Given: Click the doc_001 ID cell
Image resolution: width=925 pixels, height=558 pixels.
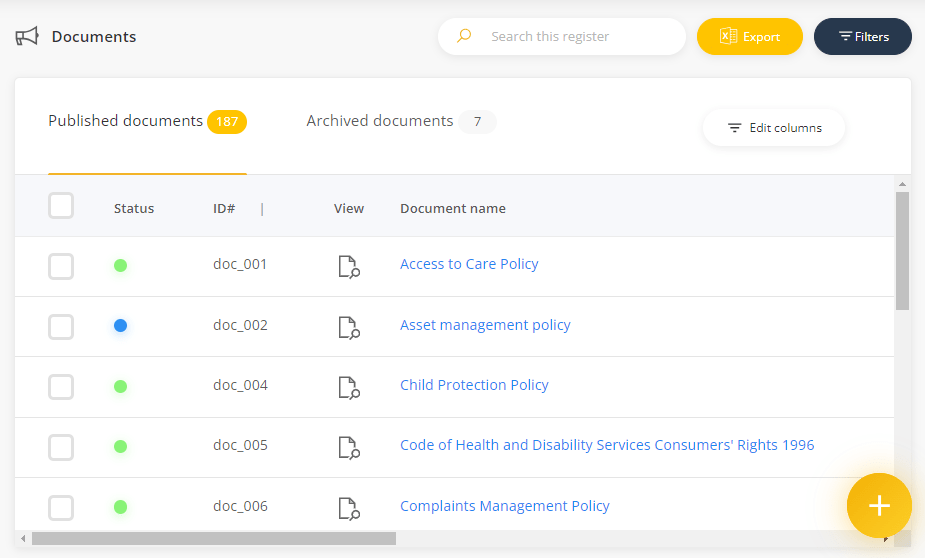Looking at the screenshot, I should coord(240,264).
